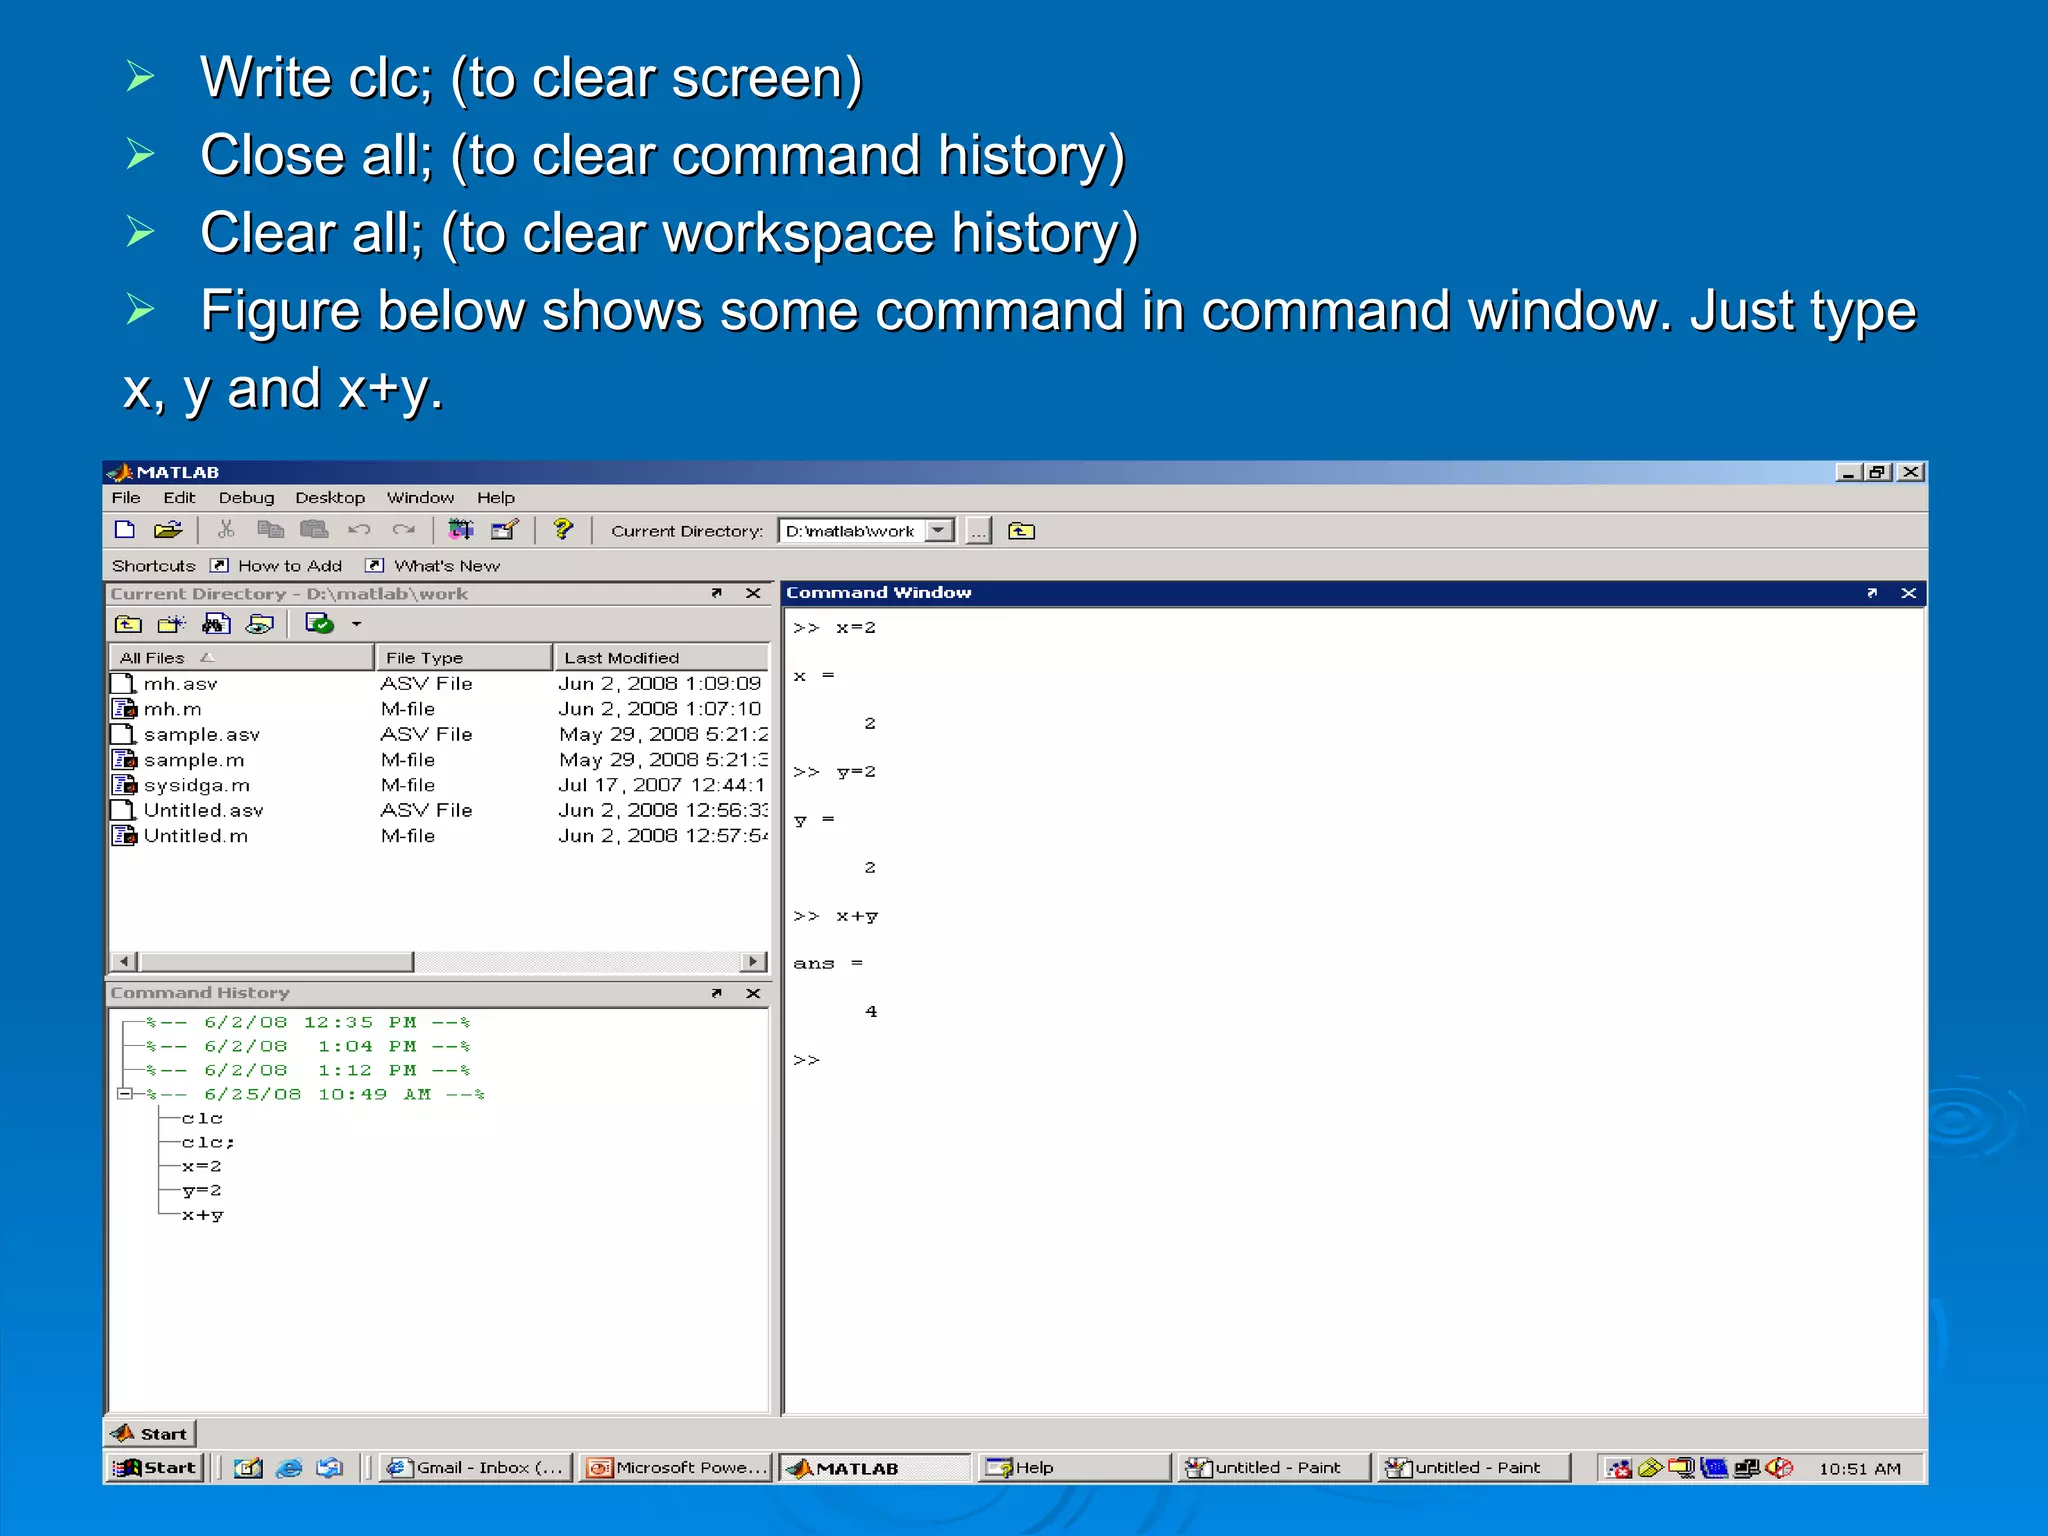The height and width of the screenshot is (1536, 2048).
Task: Click the Find files binoculars icon
Action: coord(216,625)
